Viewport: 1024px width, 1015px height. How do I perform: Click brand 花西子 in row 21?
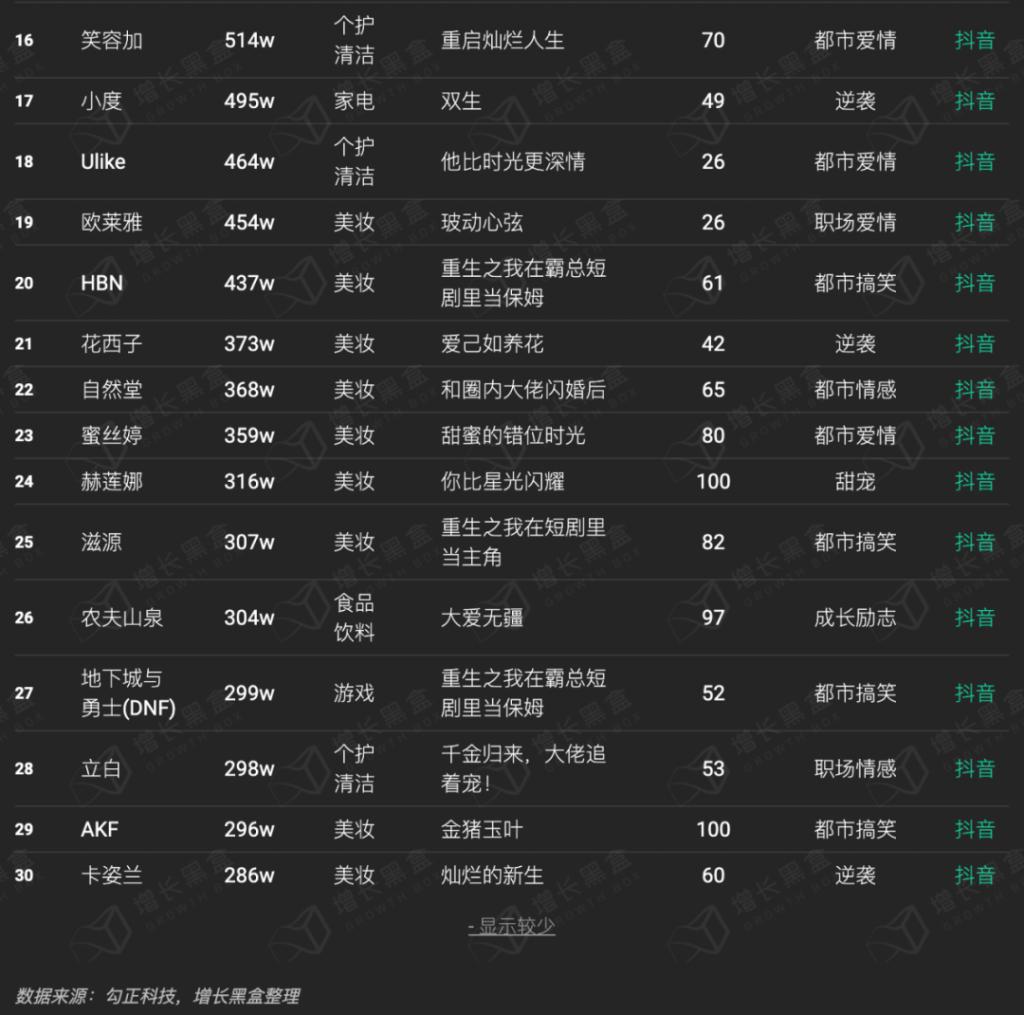coord(112,344)
